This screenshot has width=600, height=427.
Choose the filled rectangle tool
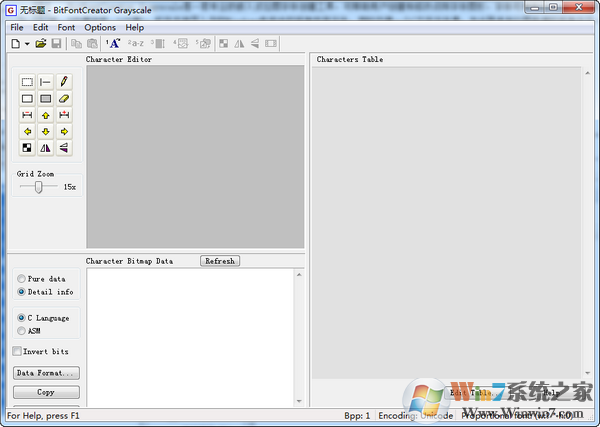pos(46,98)
